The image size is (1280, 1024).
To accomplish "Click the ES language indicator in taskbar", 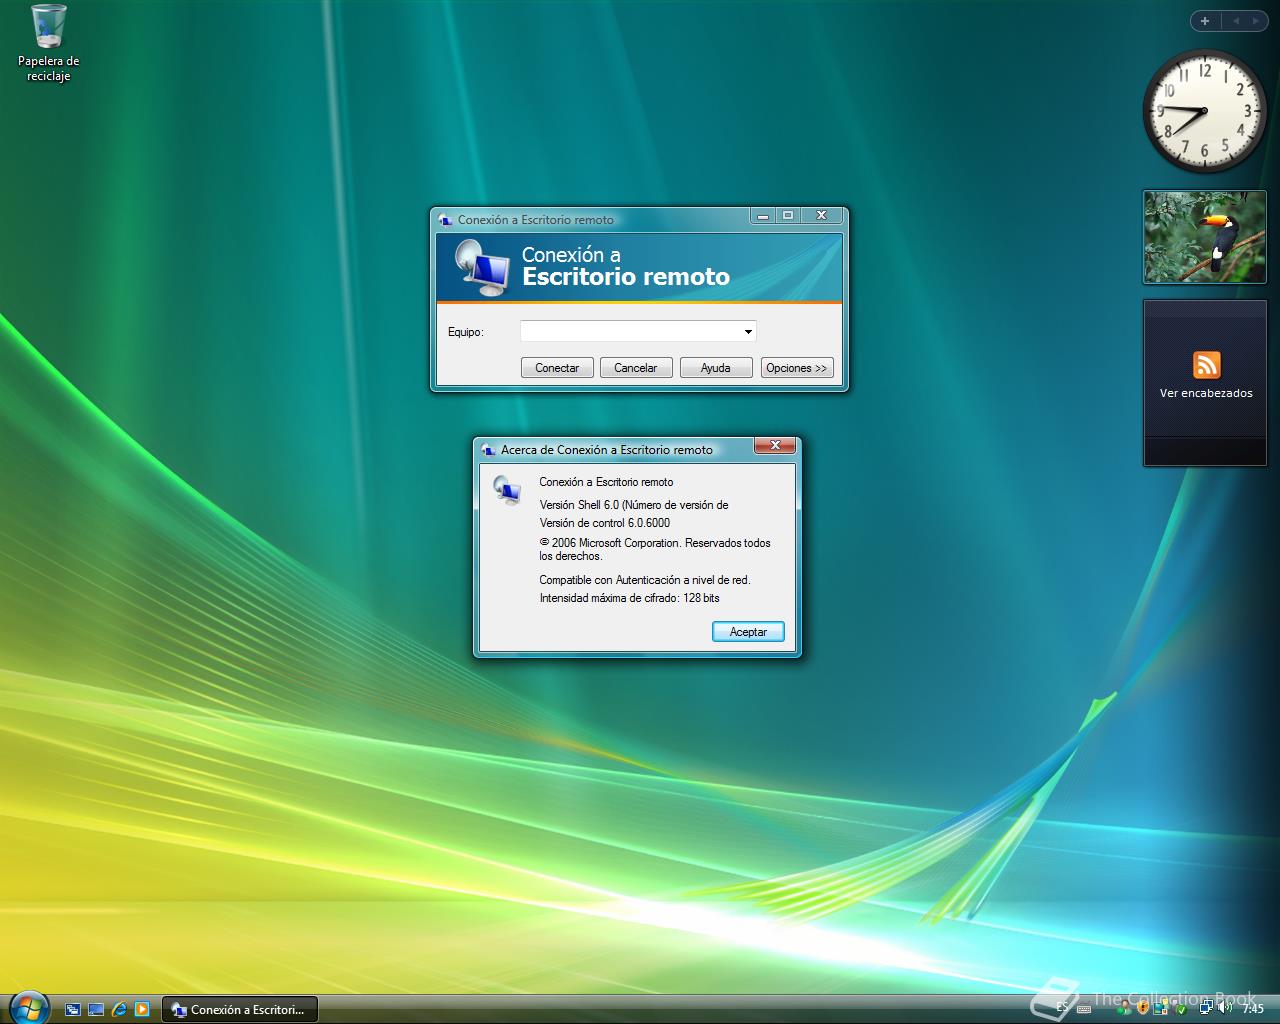I will pos(1062,1008).
